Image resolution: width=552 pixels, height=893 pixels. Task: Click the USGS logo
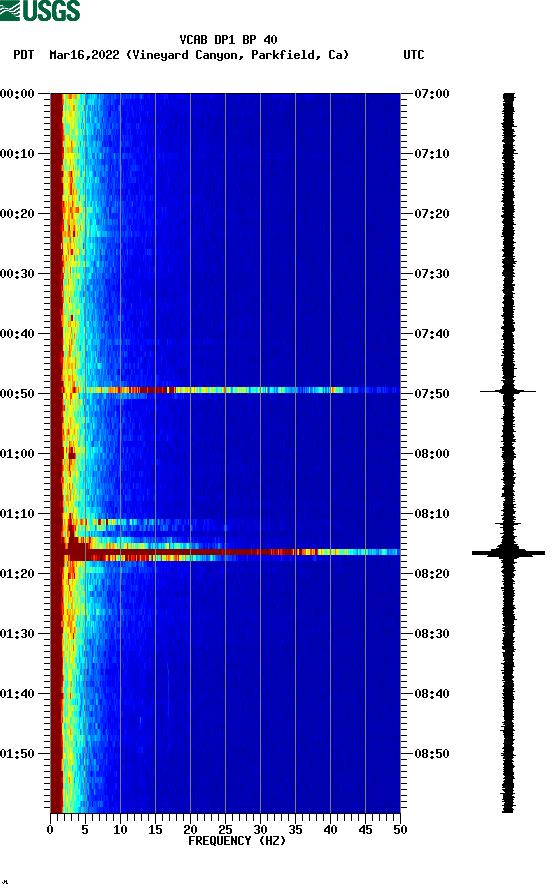pyautogui.click(x=40, y=10)
